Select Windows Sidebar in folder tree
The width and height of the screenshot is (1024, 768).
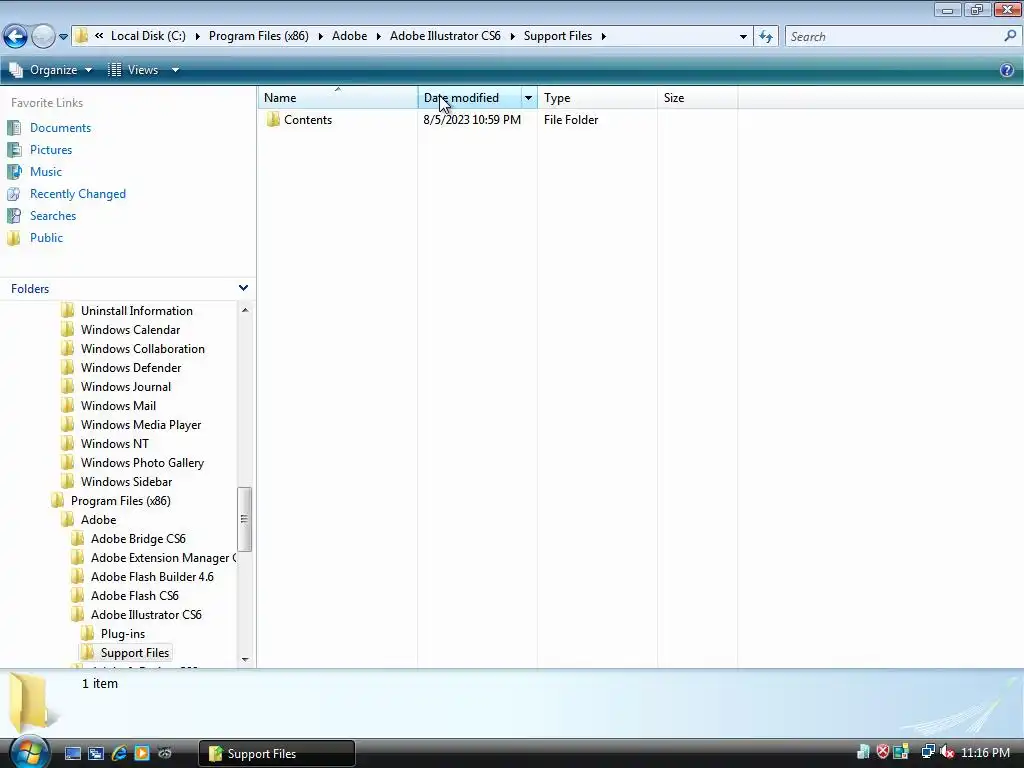point(126,481)
